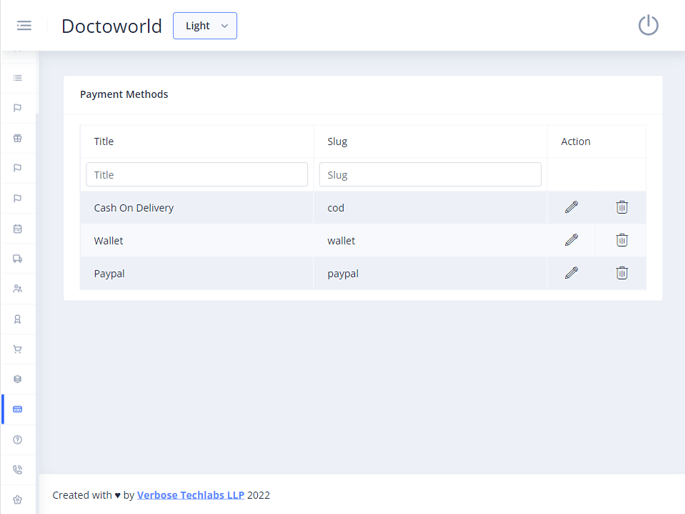Open the phone call sidebar icon
685x514 pixels.
tap(18, 470)
